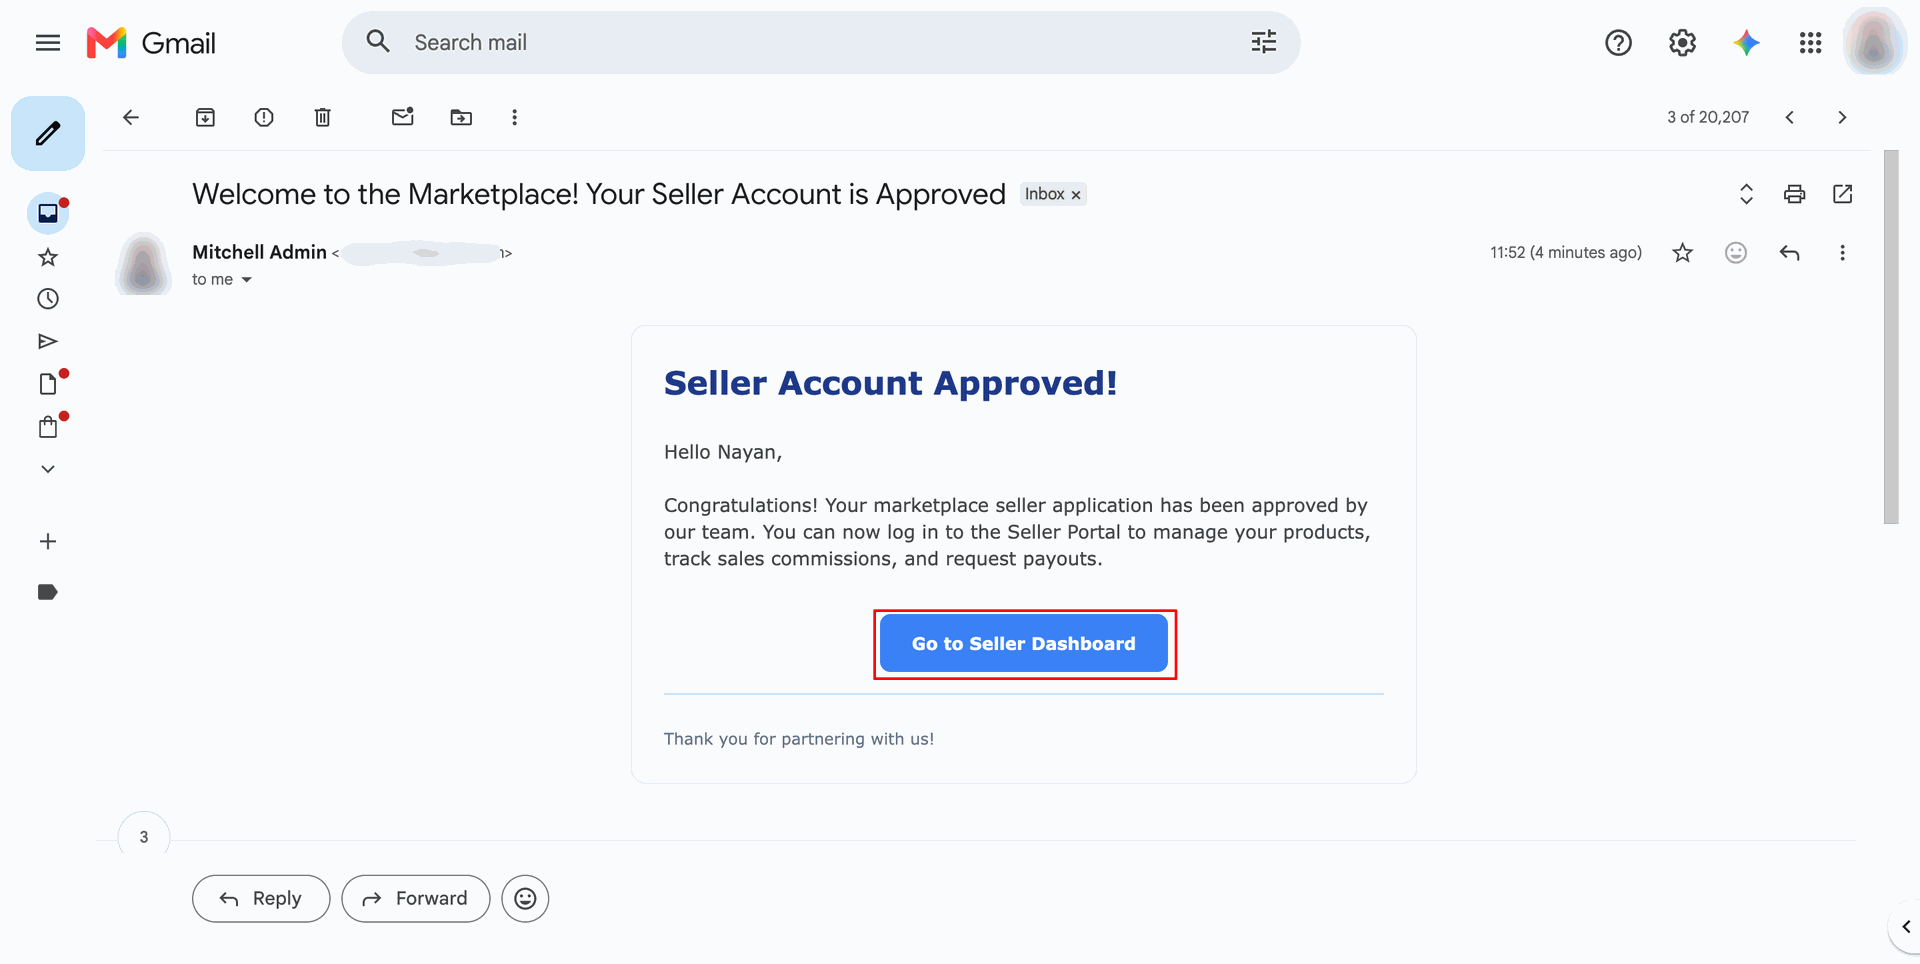Image resolution: width=1920 pixels, height=964 pixels.
Task: Go to newer email arrow
Action: (x=1790, y=117)
